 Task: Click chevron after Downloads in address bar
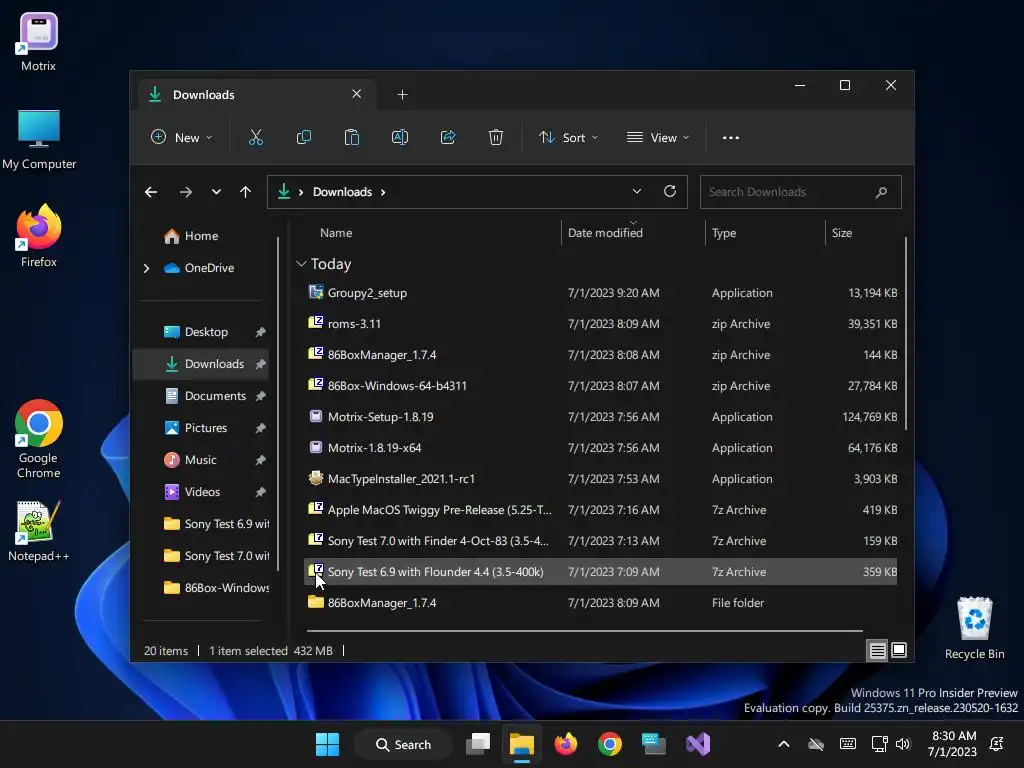(383, 192)
